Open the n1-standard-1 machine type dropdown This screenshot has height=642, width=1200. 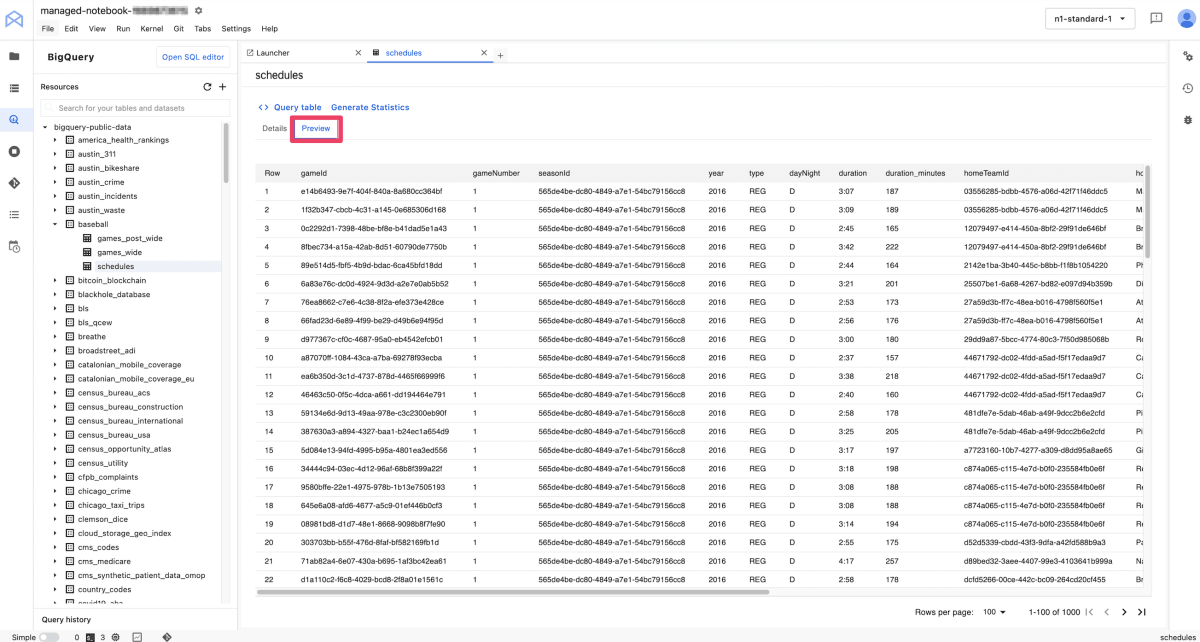tap(1090, 19)
